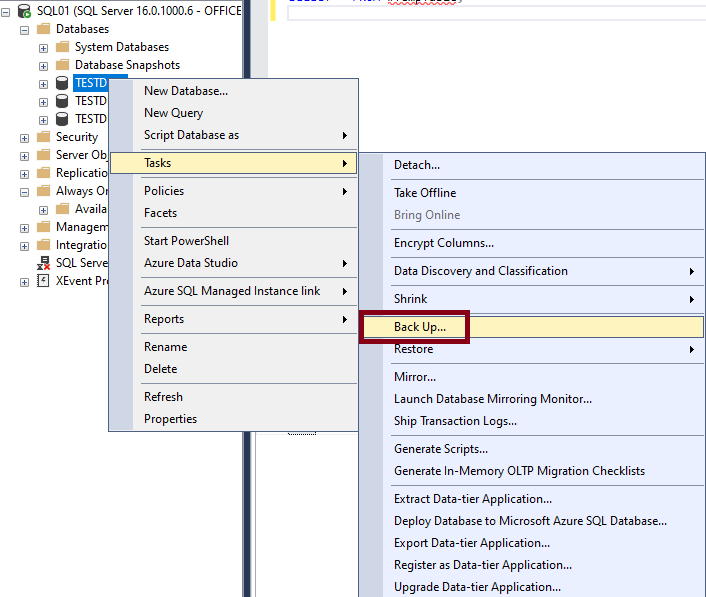The height and width of the screenshot is (597, 706).
Task: Click the Always On folder icon
Action: point(43,191)
